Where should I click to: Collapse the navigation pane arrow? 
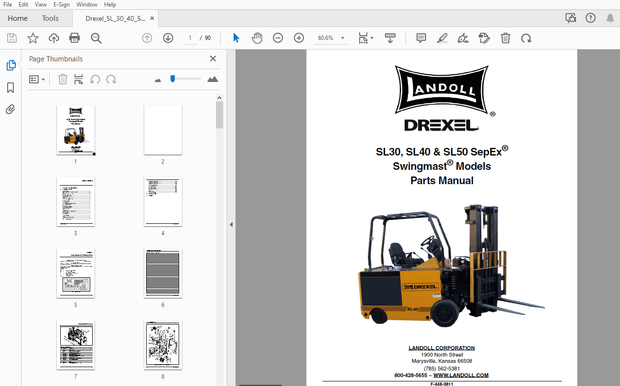(x=231, y=224)
